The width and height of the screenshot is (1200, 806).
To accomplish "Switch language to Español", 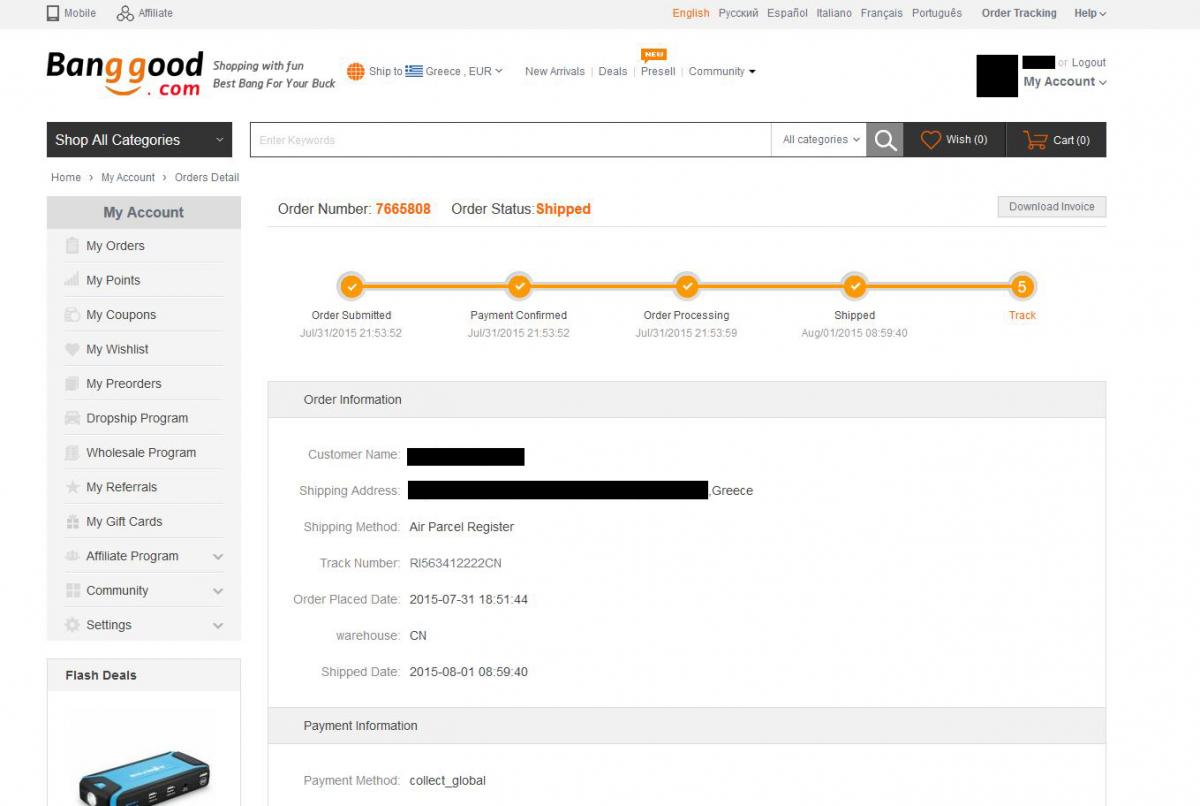I will (x=787, y=13).
